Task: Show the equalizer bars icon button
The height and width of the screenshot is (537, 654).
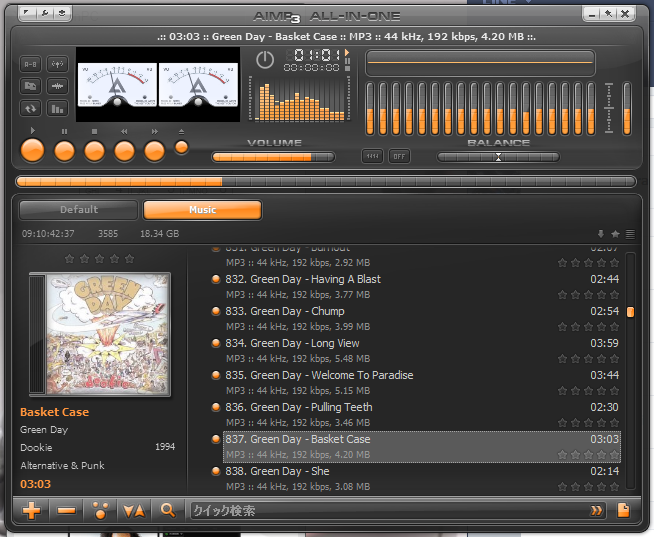Action: tap(57, 109)
